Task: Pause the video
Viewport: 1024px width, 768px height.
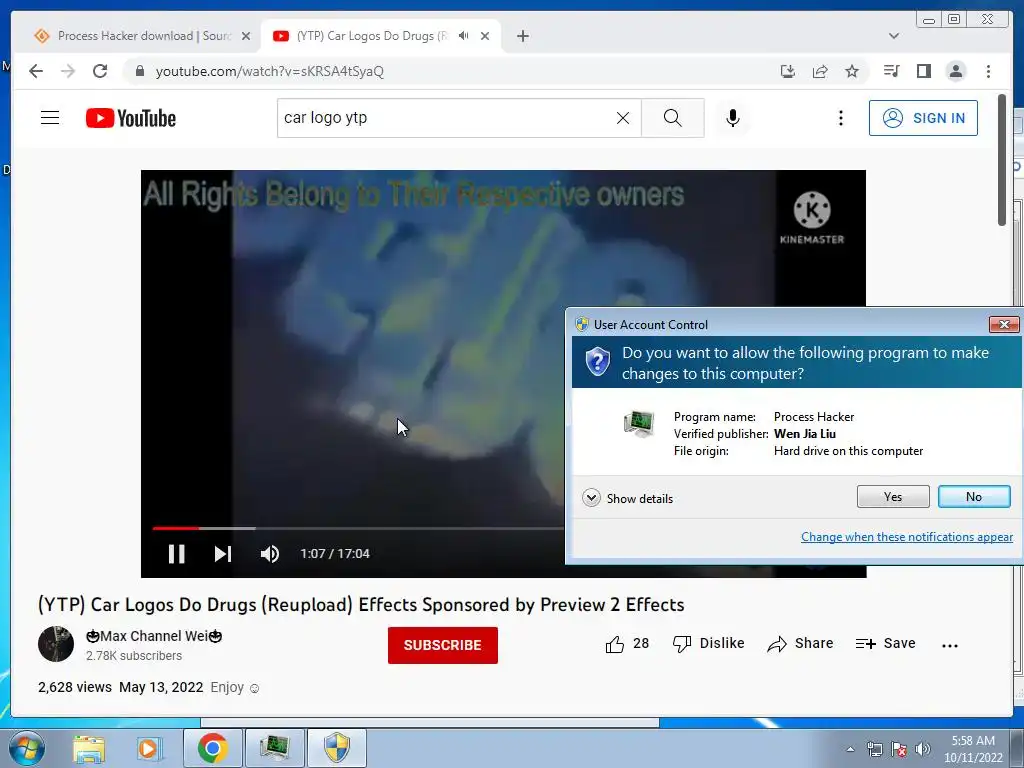Action: pyautogui.click(x=176, y=554)
